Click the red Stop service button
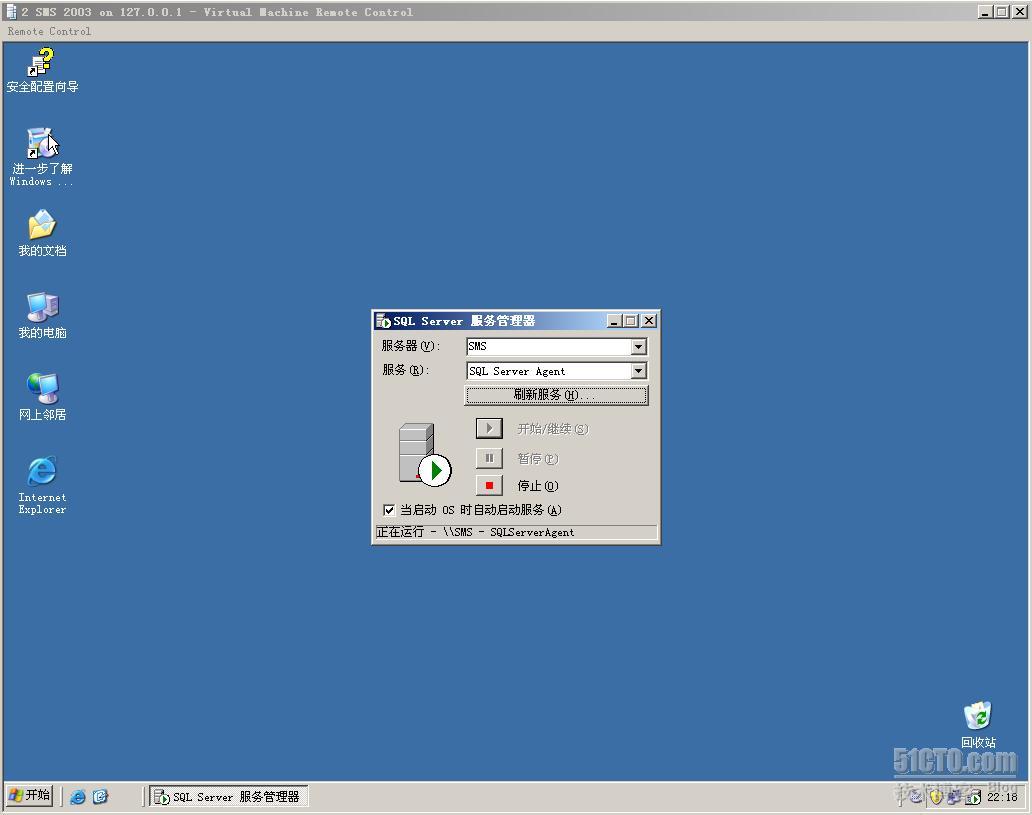 point(489,485)
